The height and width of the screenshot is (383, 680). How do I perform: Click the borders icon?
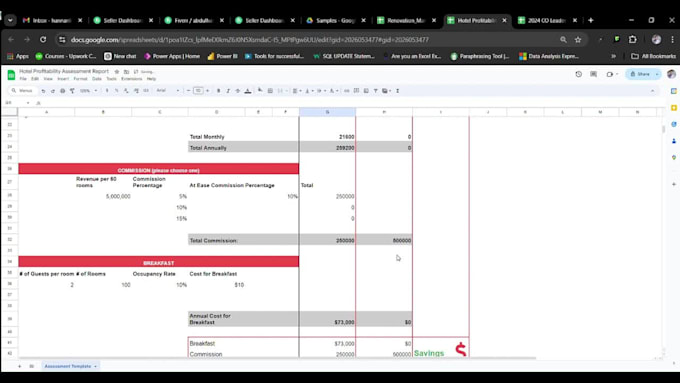coord(271,91)
